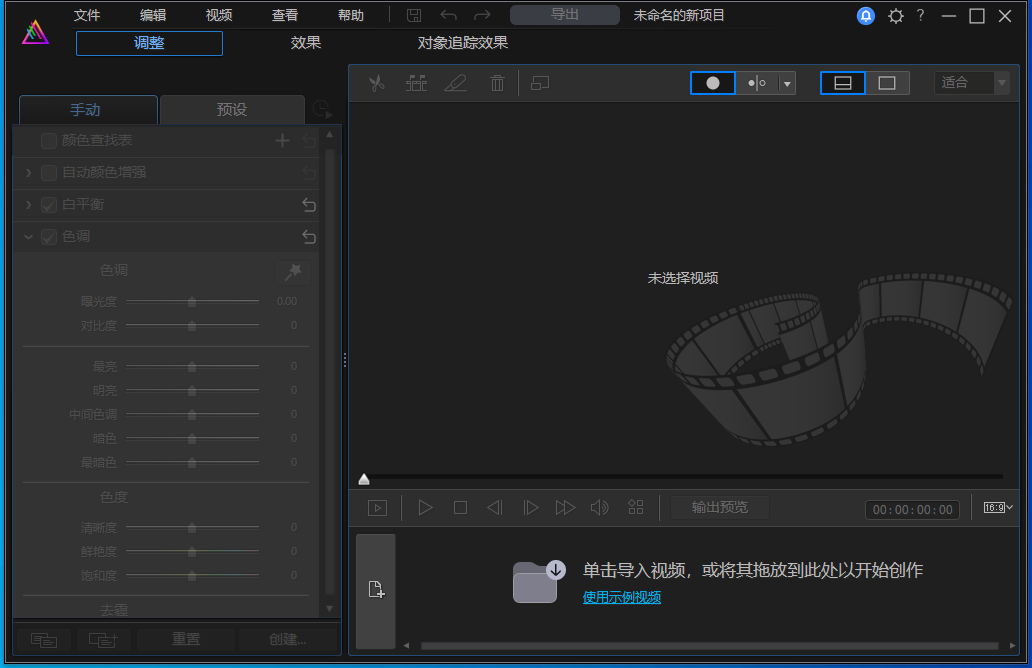Expand the 自动颜色增强 section
This screenshot has height=668, width=1032.
tap(28, 172)
